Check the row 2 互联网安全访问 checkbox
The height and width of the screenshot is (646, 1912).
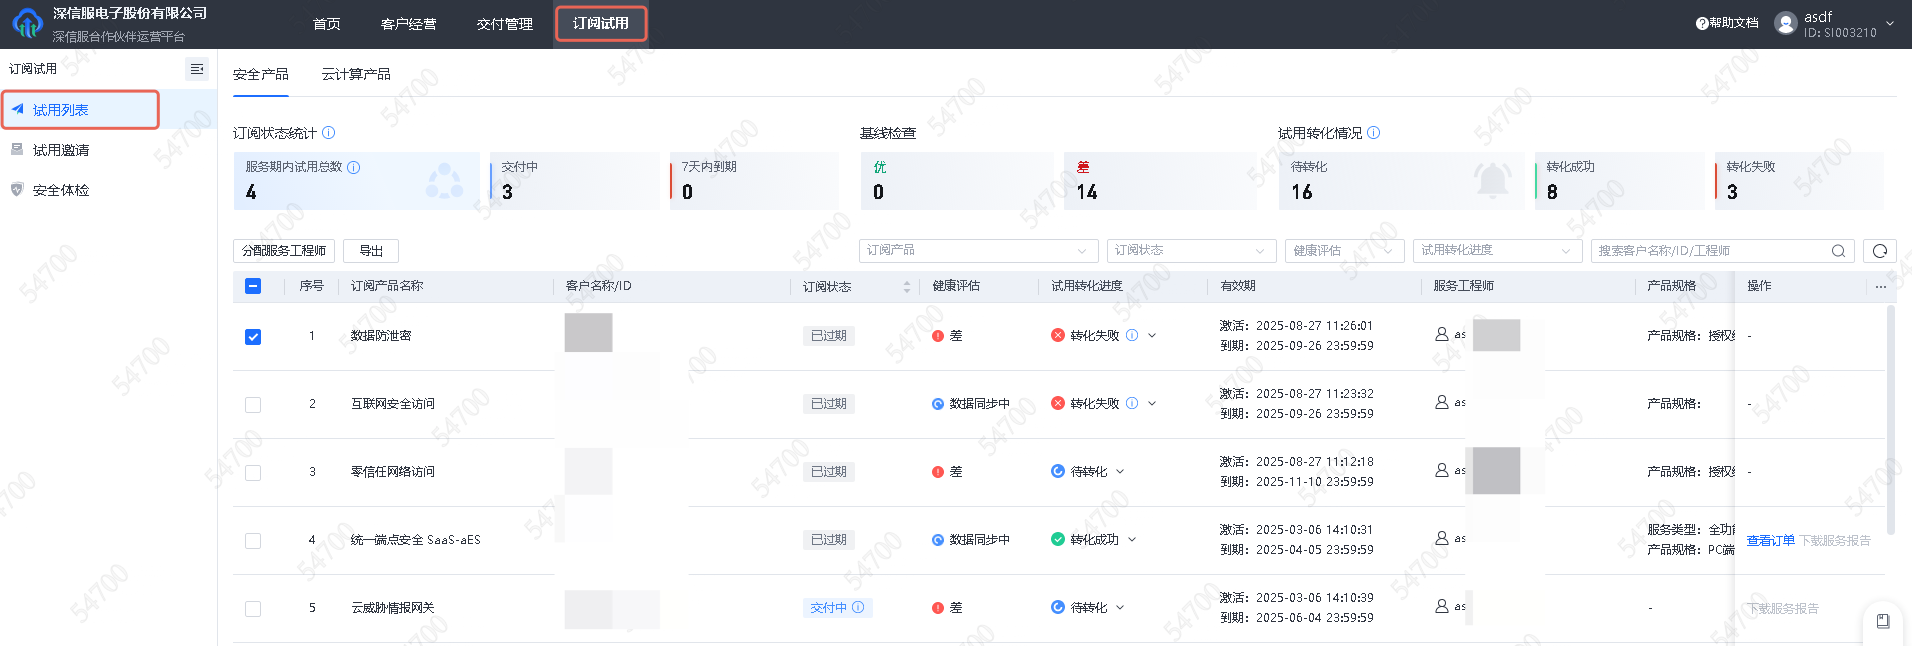click(253, 405)
